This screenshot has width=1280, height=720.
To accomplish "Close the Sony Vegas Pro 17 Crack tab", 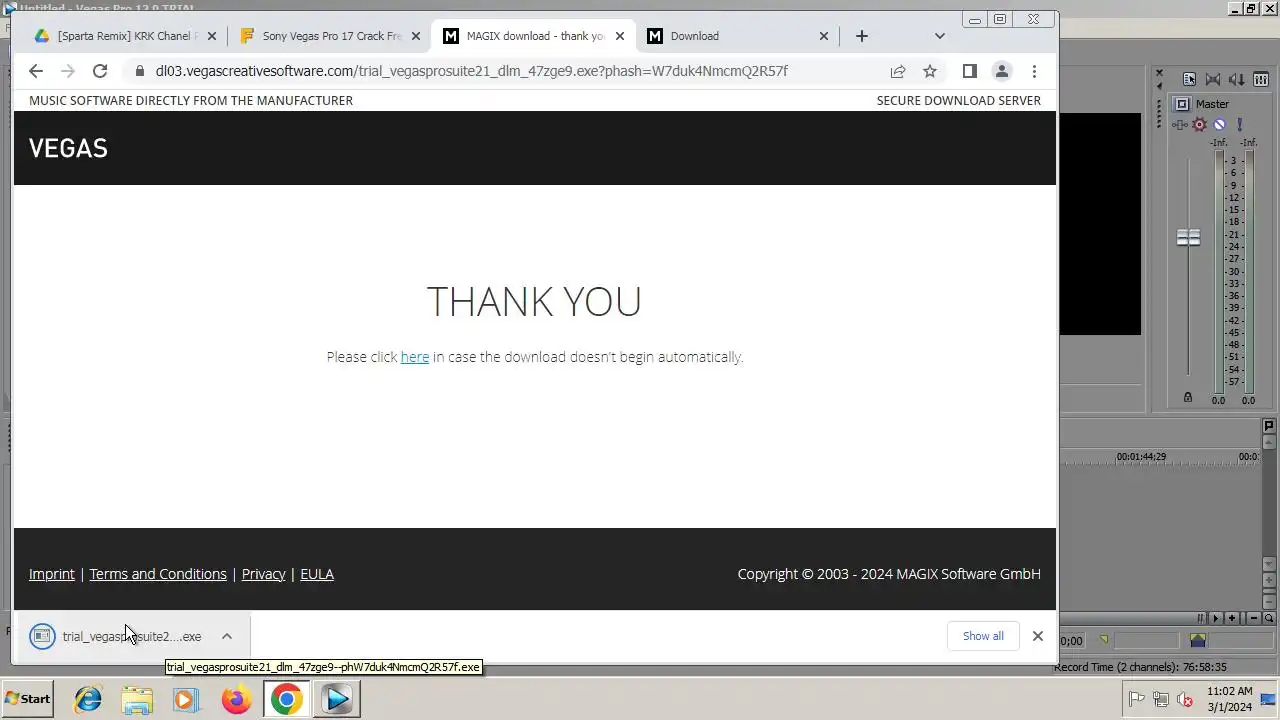I will click(415, 36).
